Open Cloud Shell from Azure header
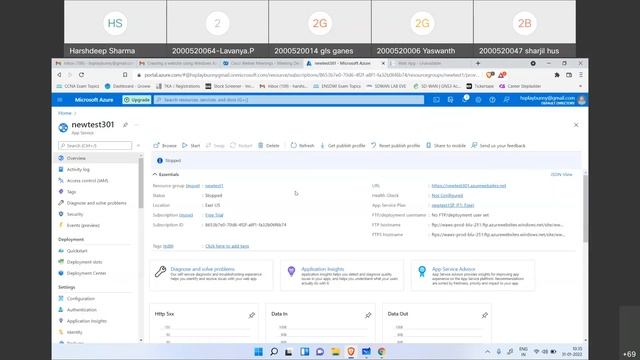Image resolution: width=640 pixels, height=360 pixels. tap(436, 100)
